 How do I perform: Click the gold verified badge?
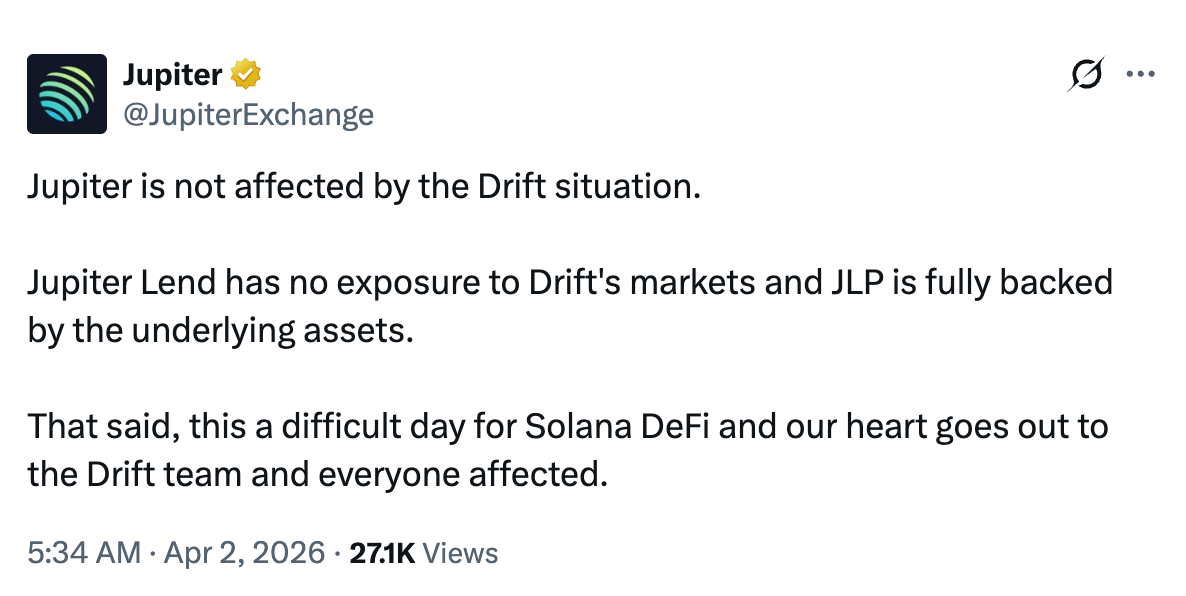point(246,74)
